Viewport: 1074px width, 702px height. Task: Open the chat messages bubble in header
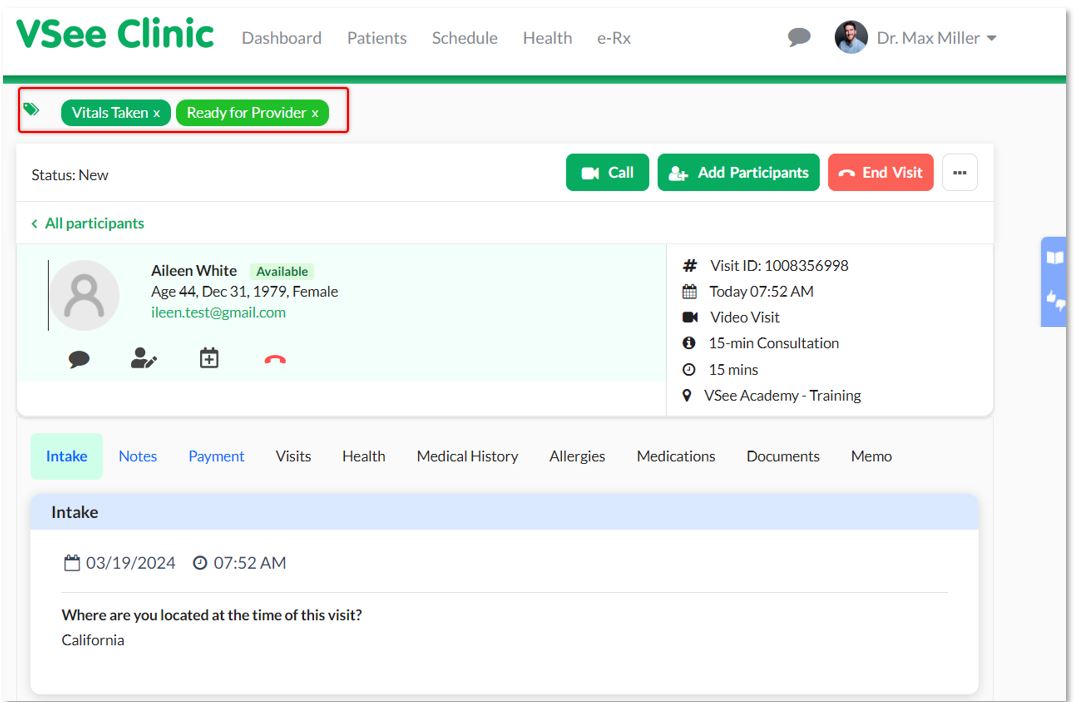click(799, 37)
